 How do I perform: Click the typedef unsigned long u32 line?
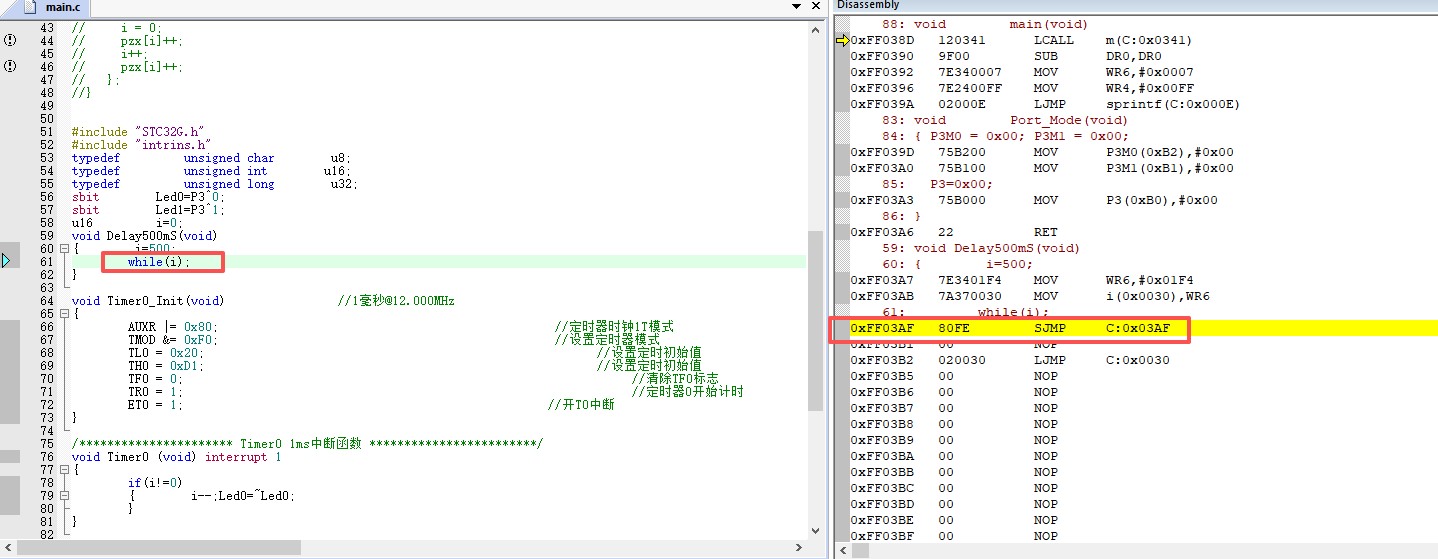(x=215, y=183)
